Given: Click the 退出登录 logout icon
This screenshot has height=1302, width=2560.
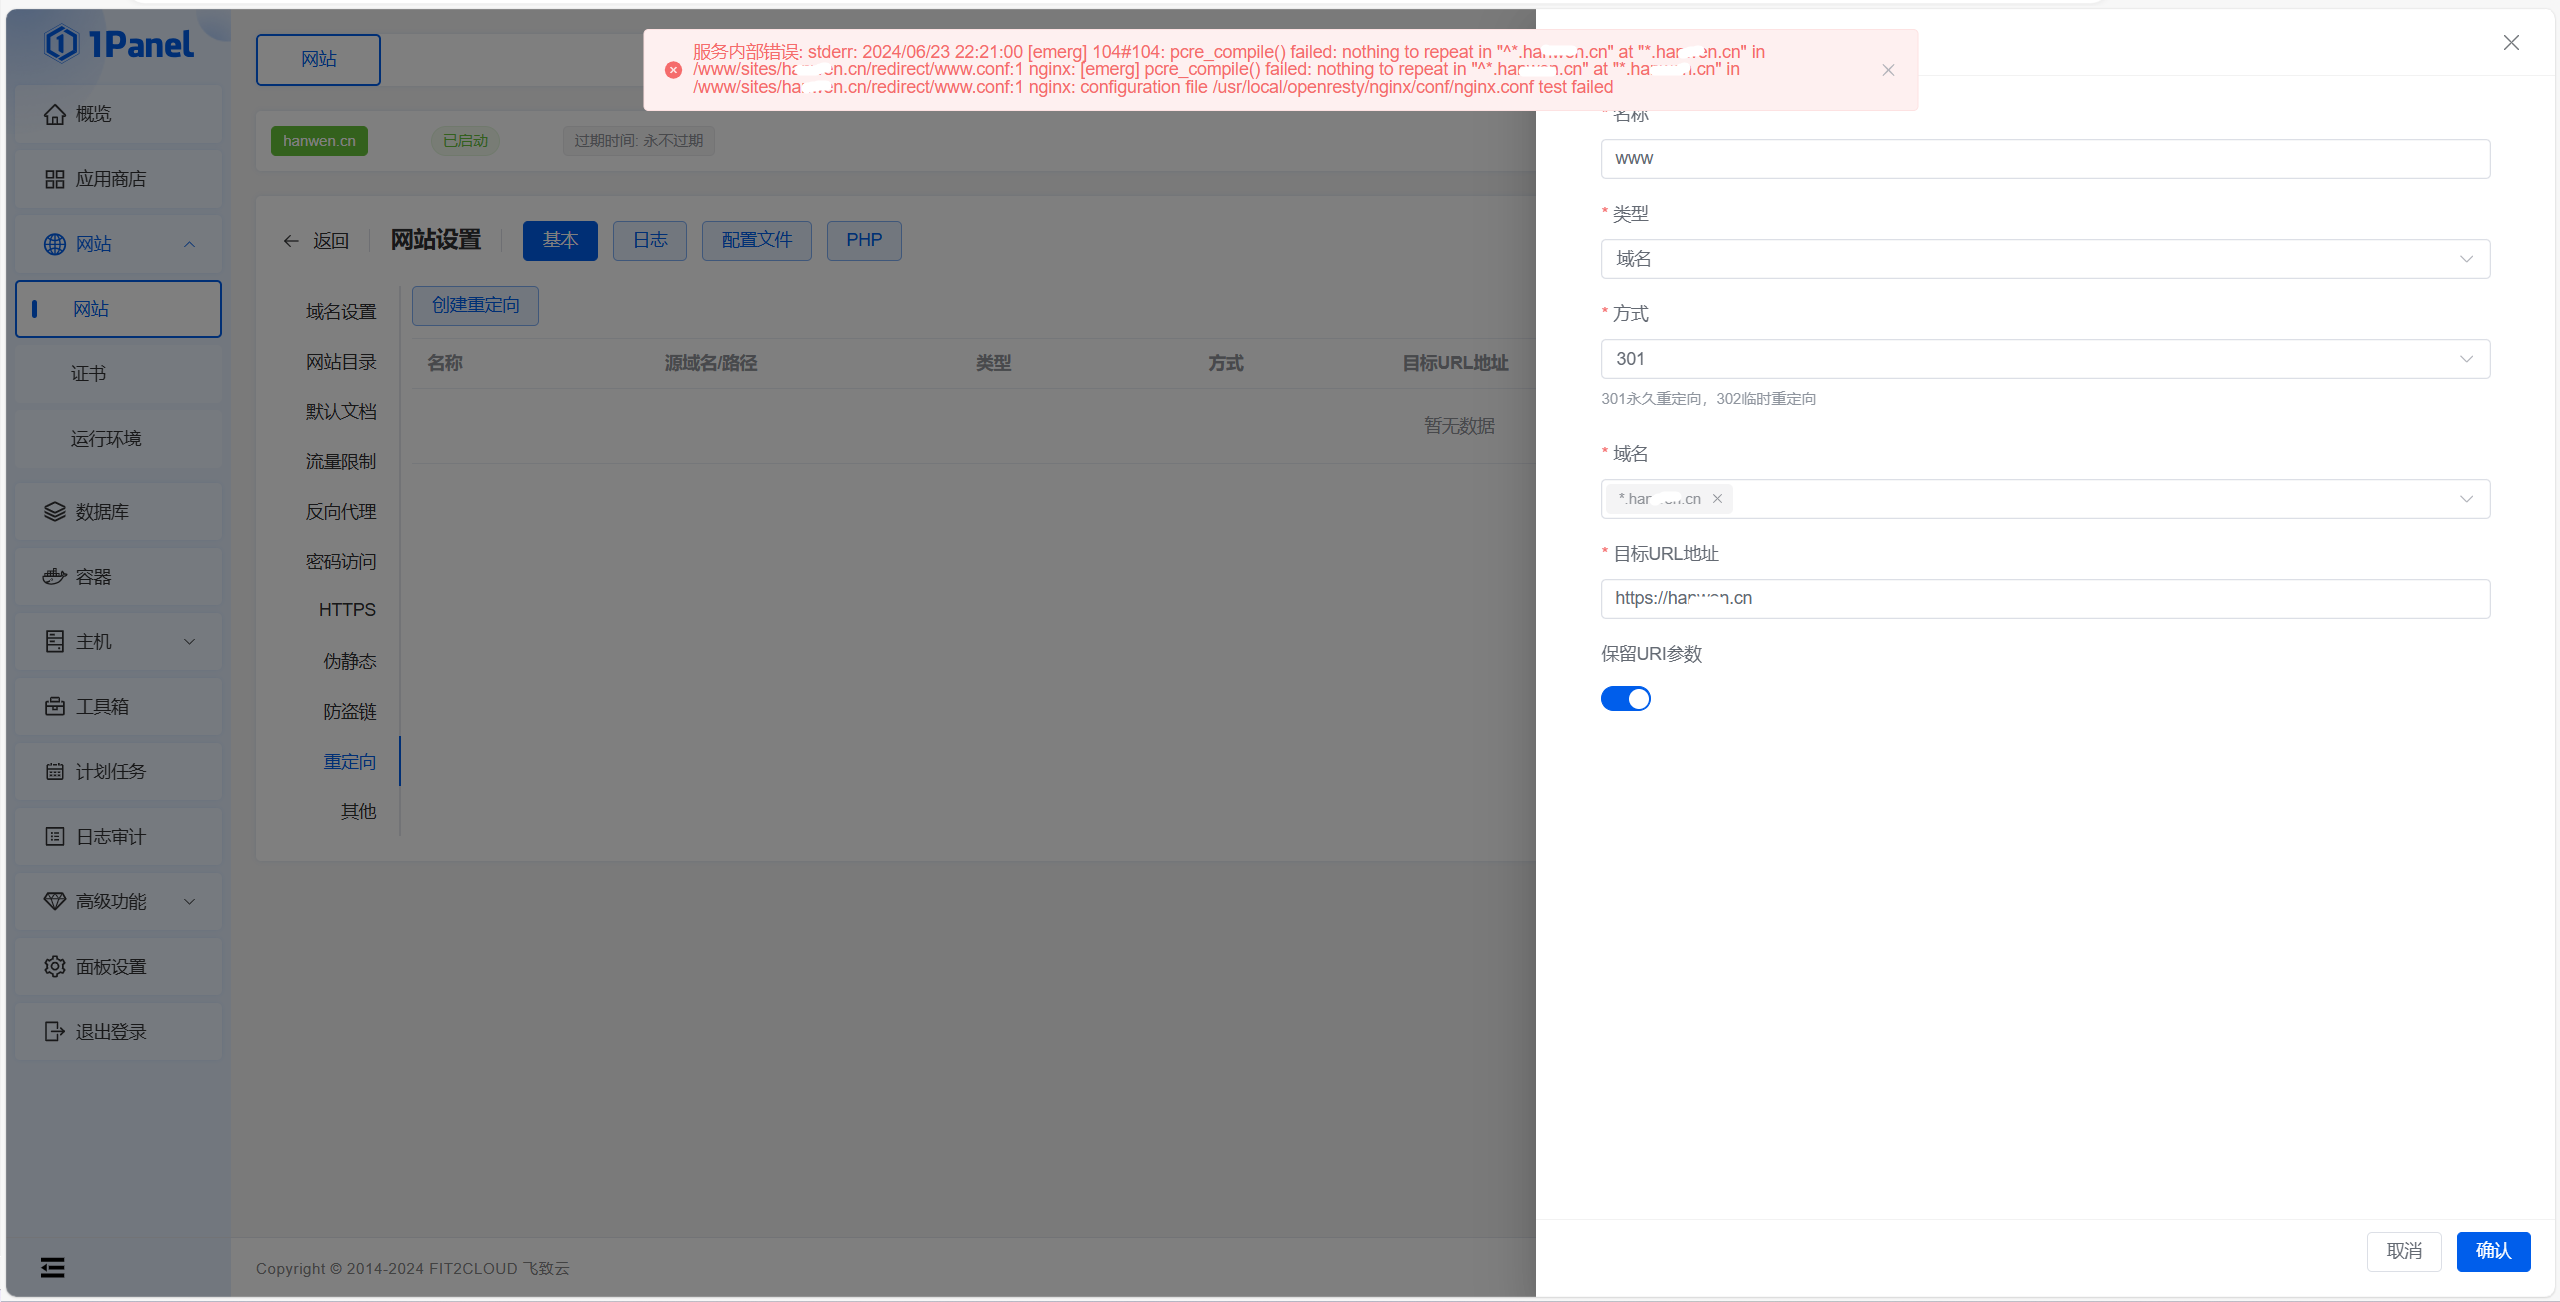Looking at the screenshot, I should 55,1032.
